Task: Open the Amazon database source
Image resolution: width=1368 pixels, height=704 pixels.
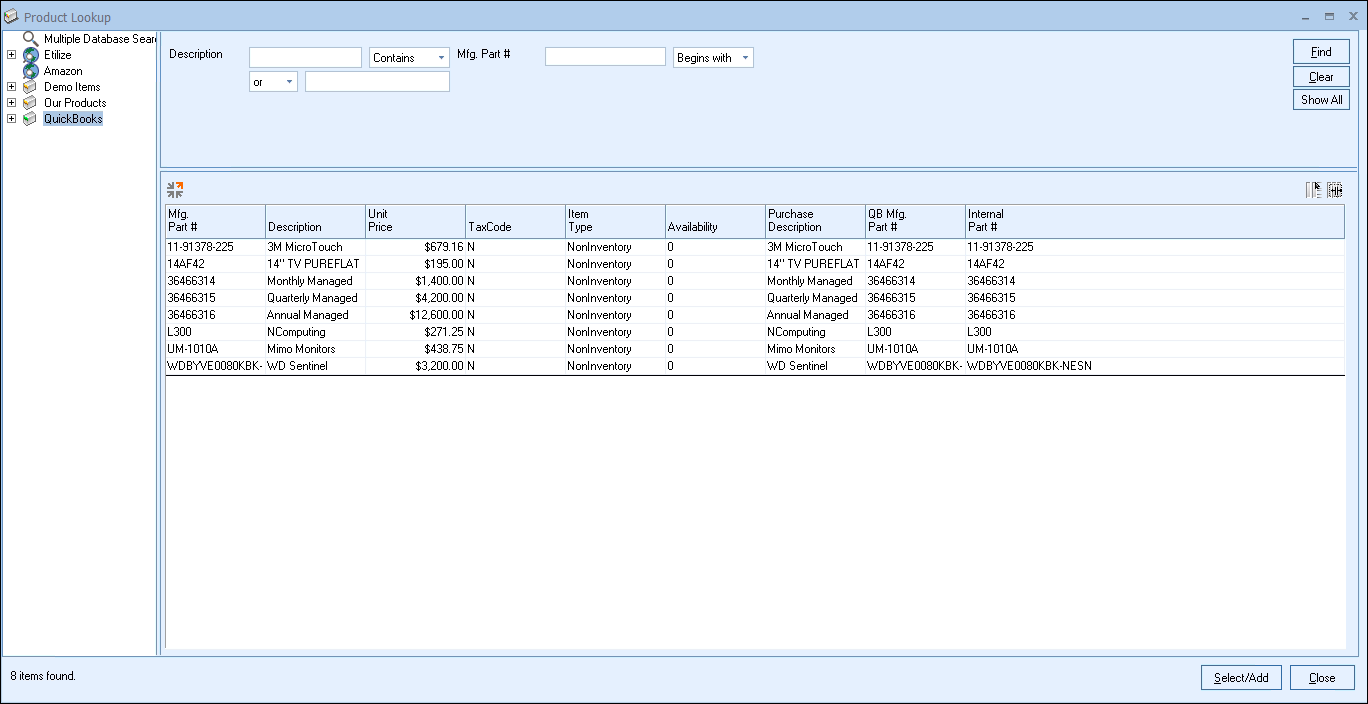Action: point(62,71)
